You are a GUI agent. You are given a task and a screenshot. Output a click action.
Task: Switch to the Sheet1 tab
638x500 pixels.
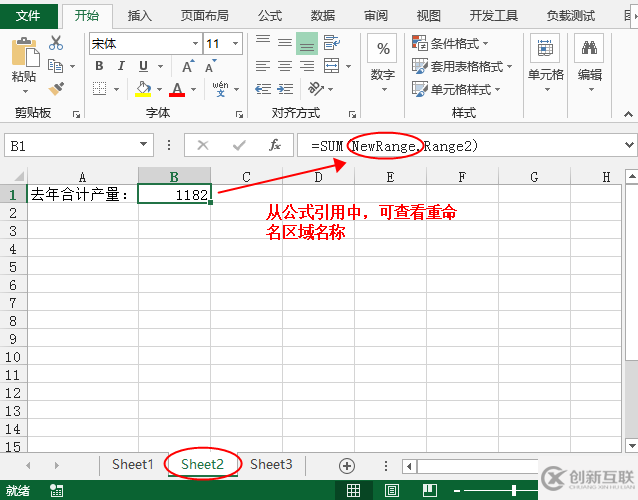tap(133, 464)
